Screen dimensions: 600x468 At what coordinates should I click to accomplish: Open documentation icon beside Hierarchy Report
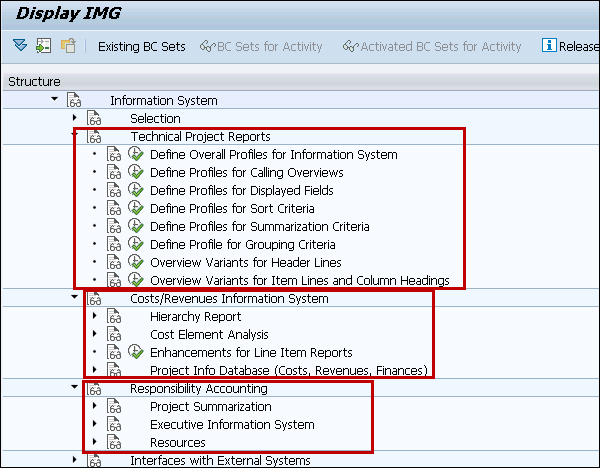(114, 317)
